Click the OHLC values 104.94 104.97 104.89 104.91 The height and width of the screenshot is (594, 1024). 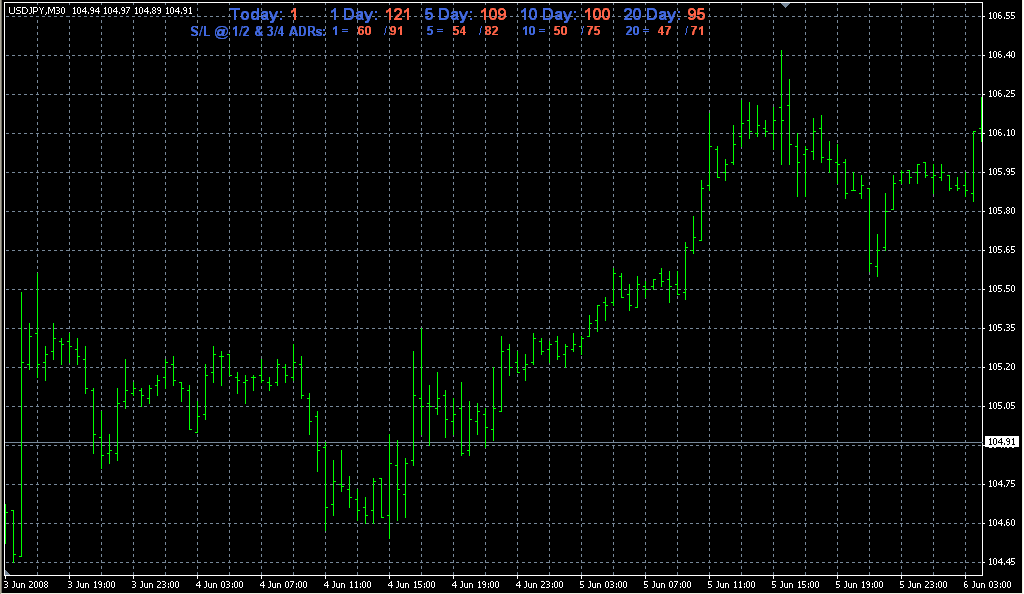[x=132, y=10]
